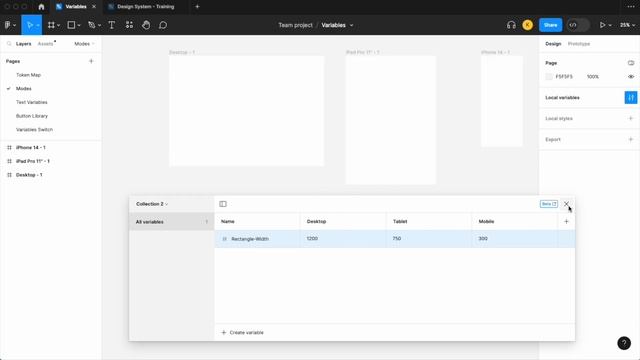Open local variables settings icon
Image resolution: width=640 pixels, height=360 pixels.
[631, 98]
